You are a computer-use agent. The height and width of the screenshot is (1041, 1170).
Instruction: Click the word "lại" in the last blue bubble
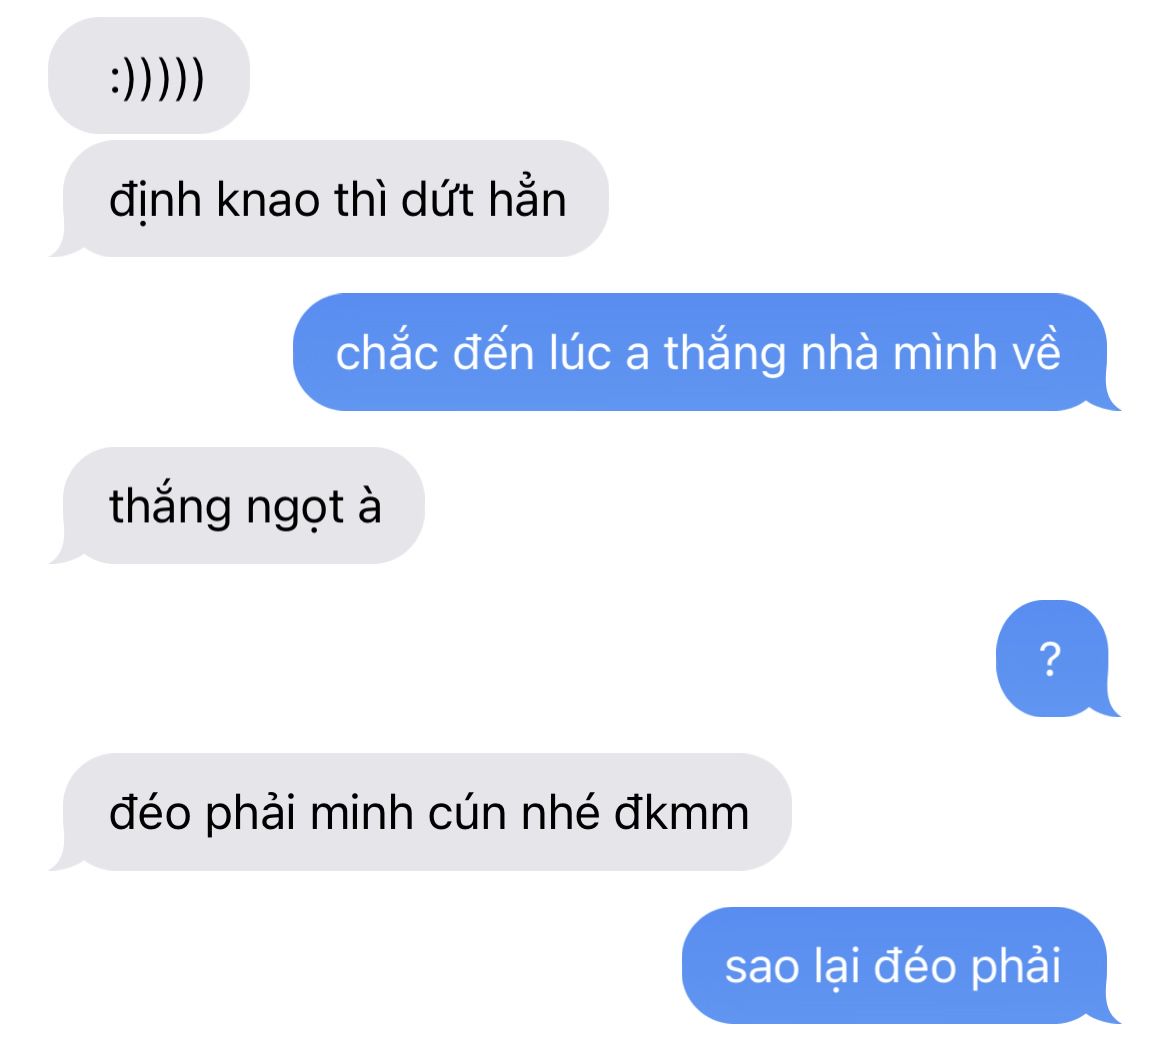click(x=836, y=967)
